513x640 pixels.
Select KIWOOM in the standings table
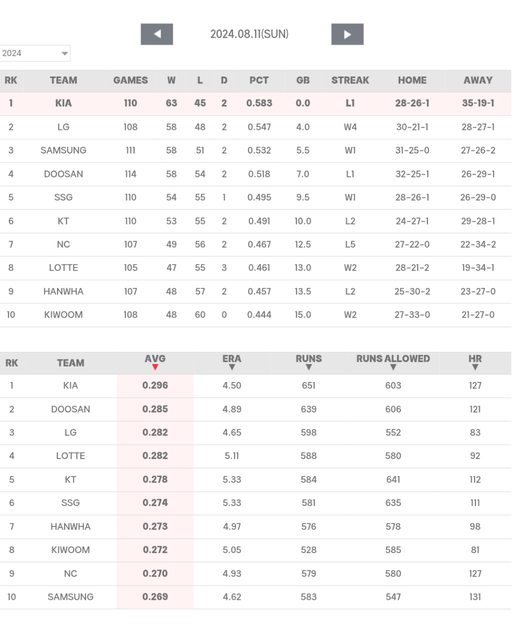[63, 315]
